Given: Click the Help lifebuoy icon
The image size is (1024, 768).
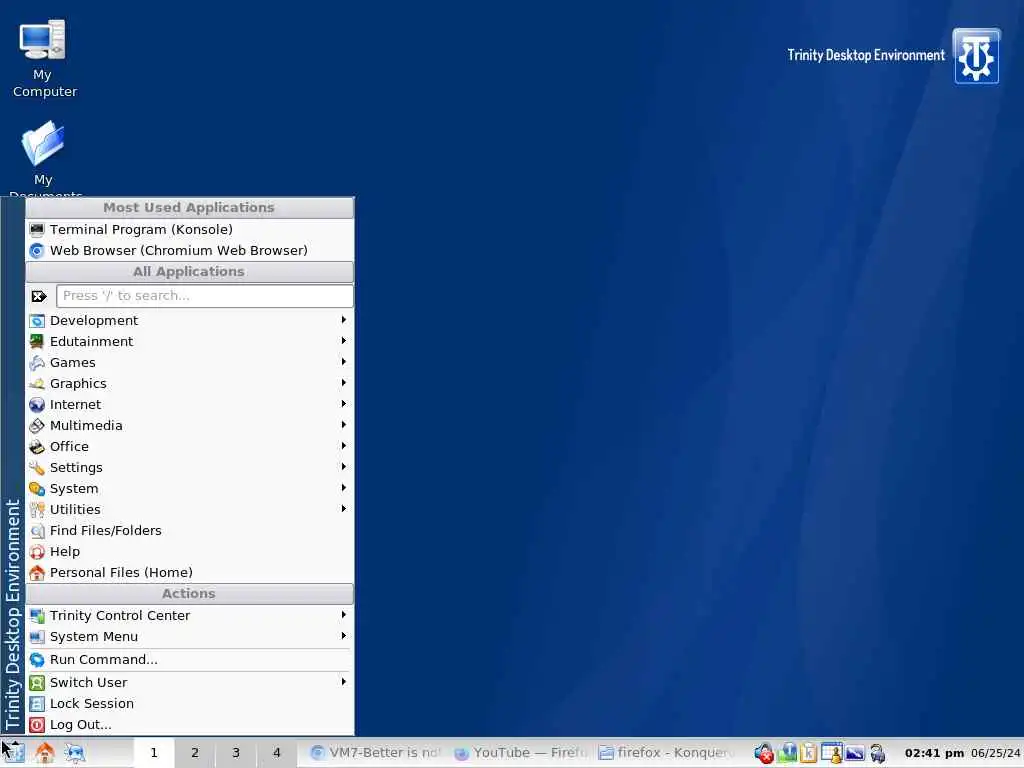Looking at the screenshot, I should [x=37, y=552].
